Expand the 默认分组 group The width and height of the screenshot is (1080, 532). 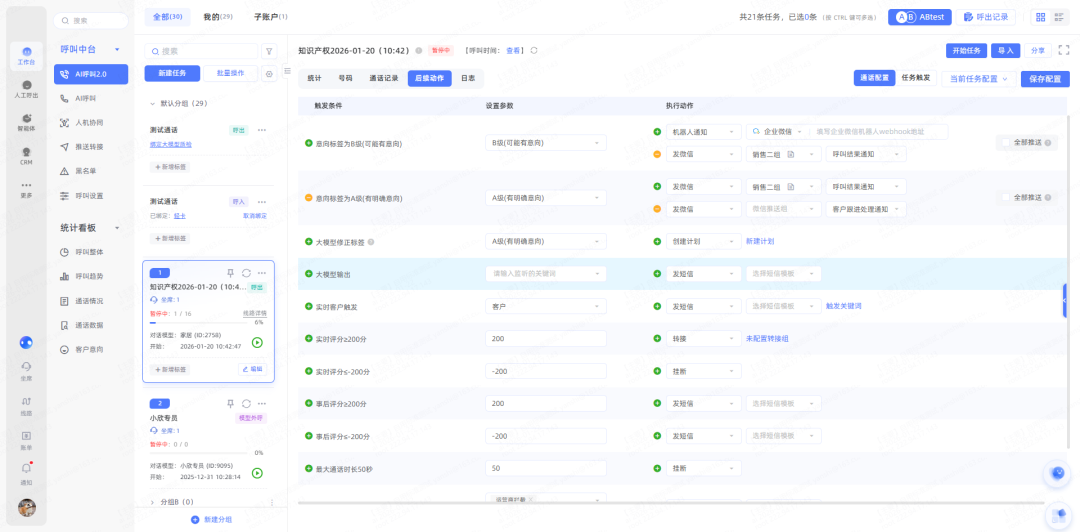pos(153,103)
